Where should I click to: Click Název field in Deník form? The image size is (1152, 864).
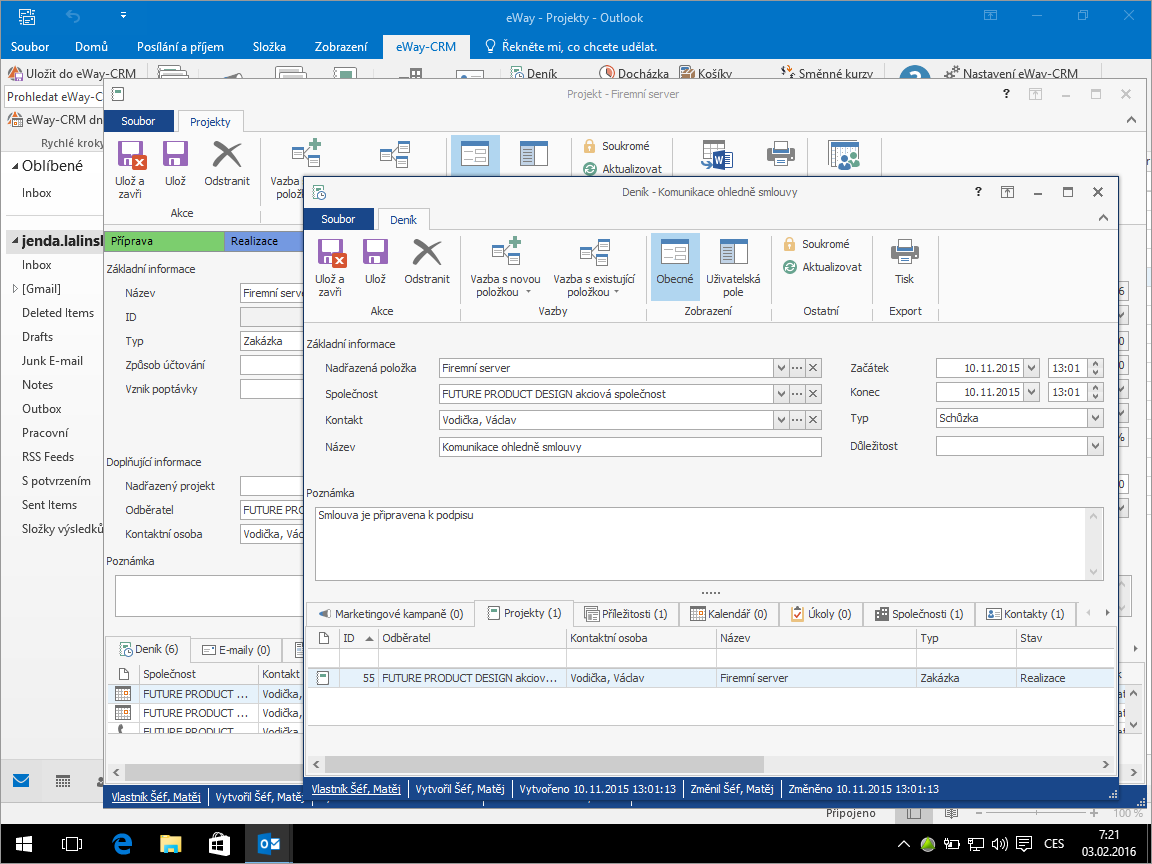coord(630,447)
